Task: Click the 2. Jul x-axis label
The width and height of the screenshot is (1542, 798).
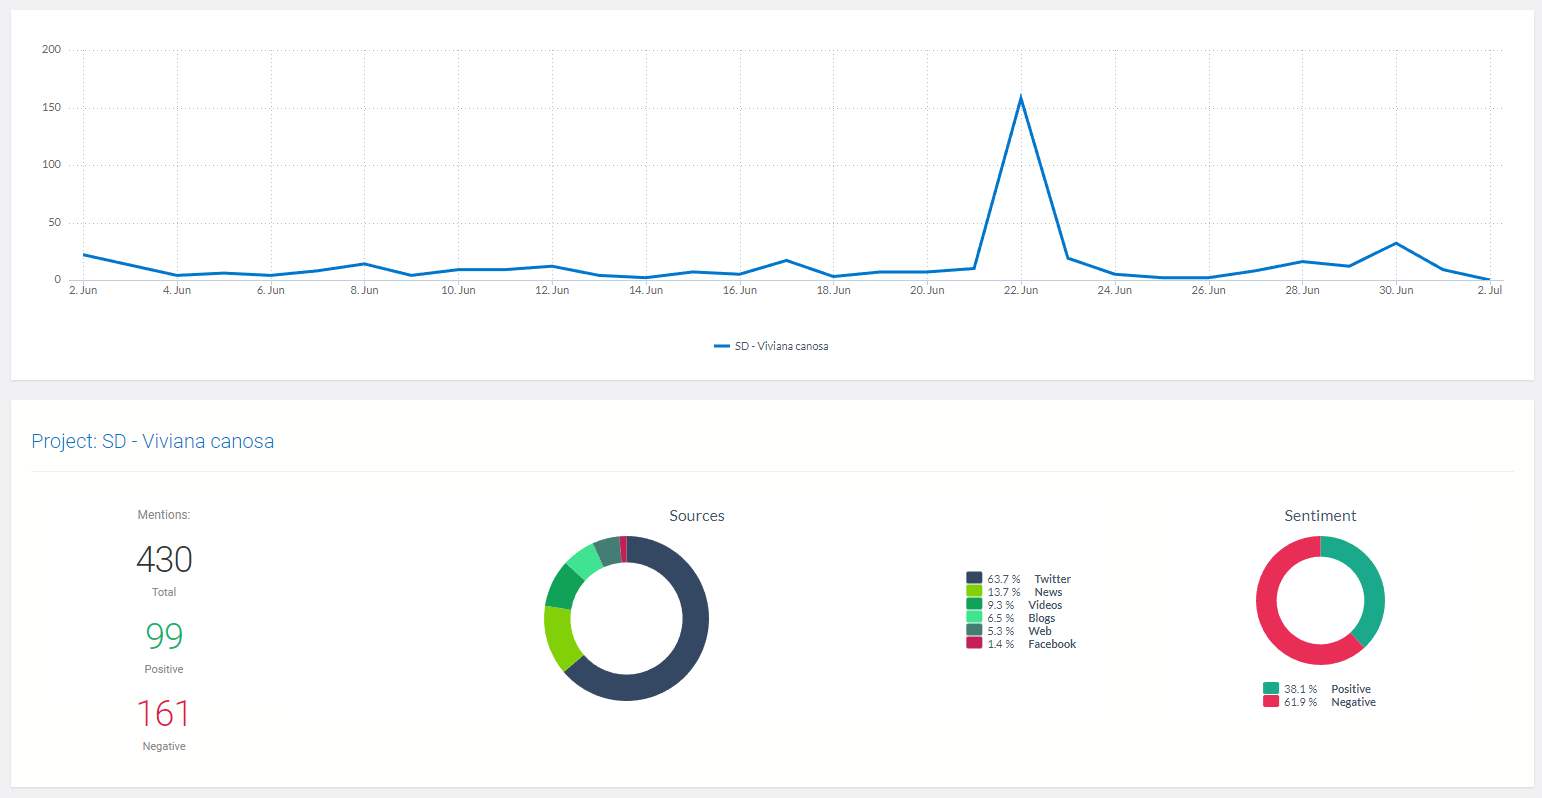Action: (x=1490, y=290)
